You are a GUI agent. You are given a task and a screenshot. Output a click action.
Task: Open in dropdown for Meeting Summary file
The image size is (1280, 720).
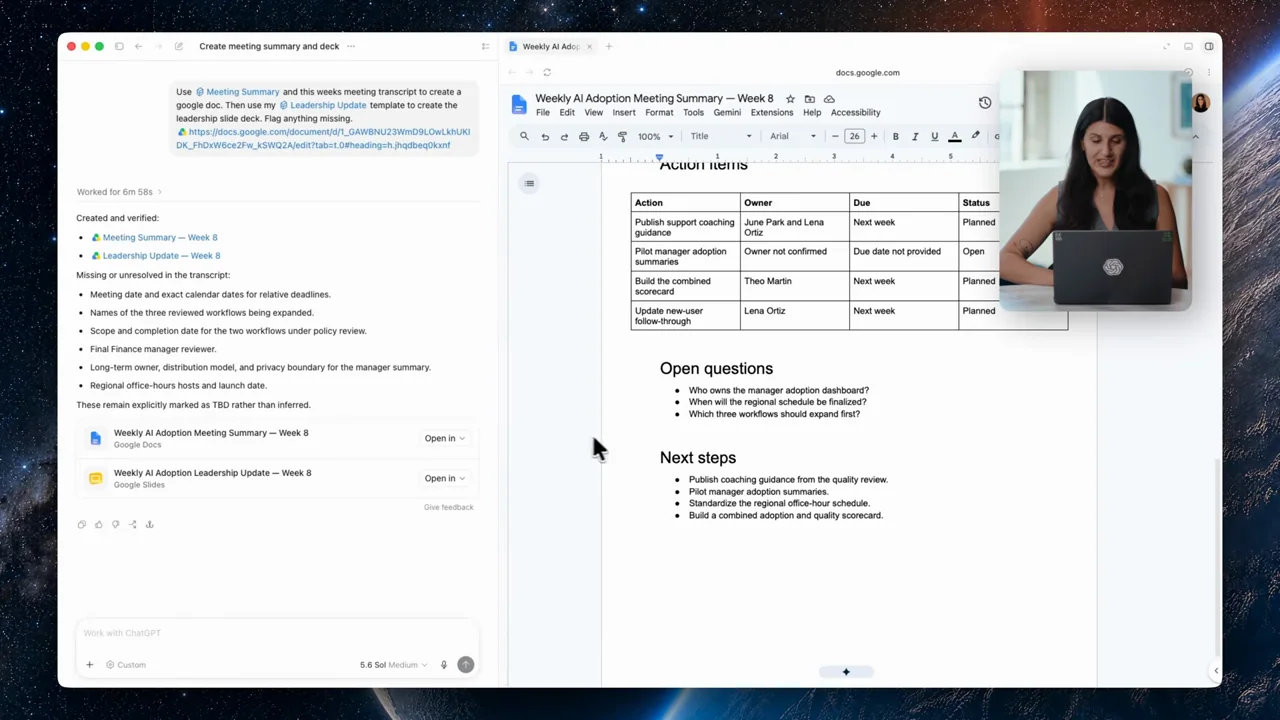(x=444, y=438)
